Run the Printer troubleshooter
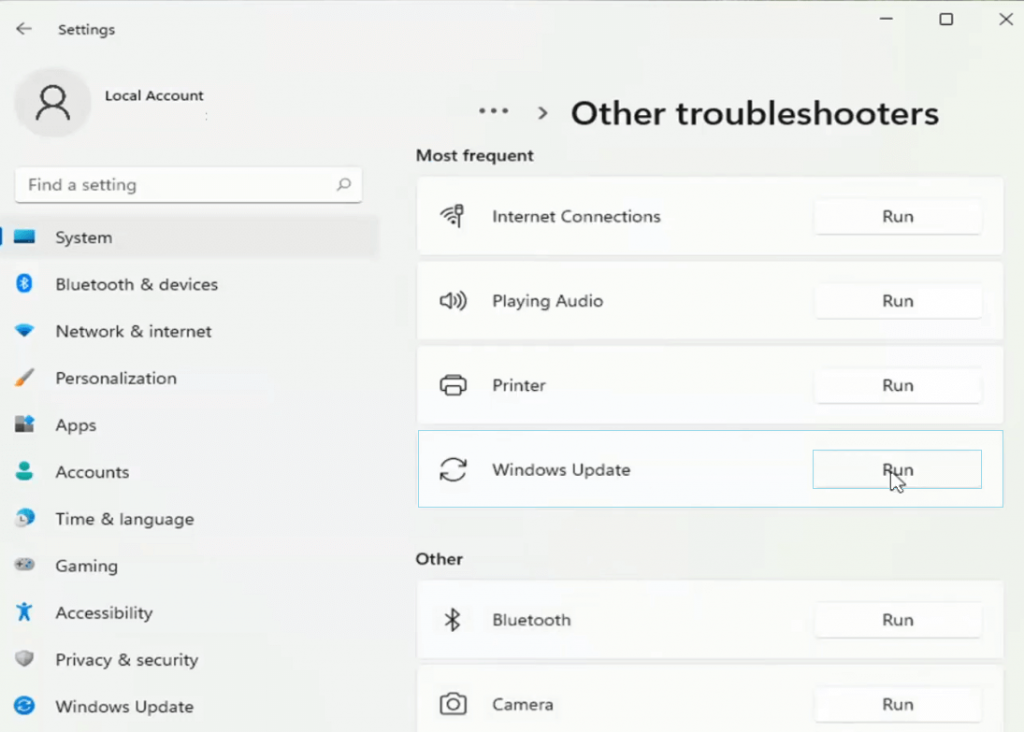 (897, 386)
